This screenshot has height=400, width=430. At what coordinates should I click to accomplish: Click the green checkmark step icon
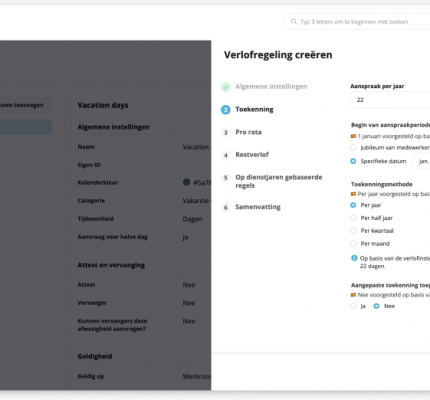[x=226, y=87]
